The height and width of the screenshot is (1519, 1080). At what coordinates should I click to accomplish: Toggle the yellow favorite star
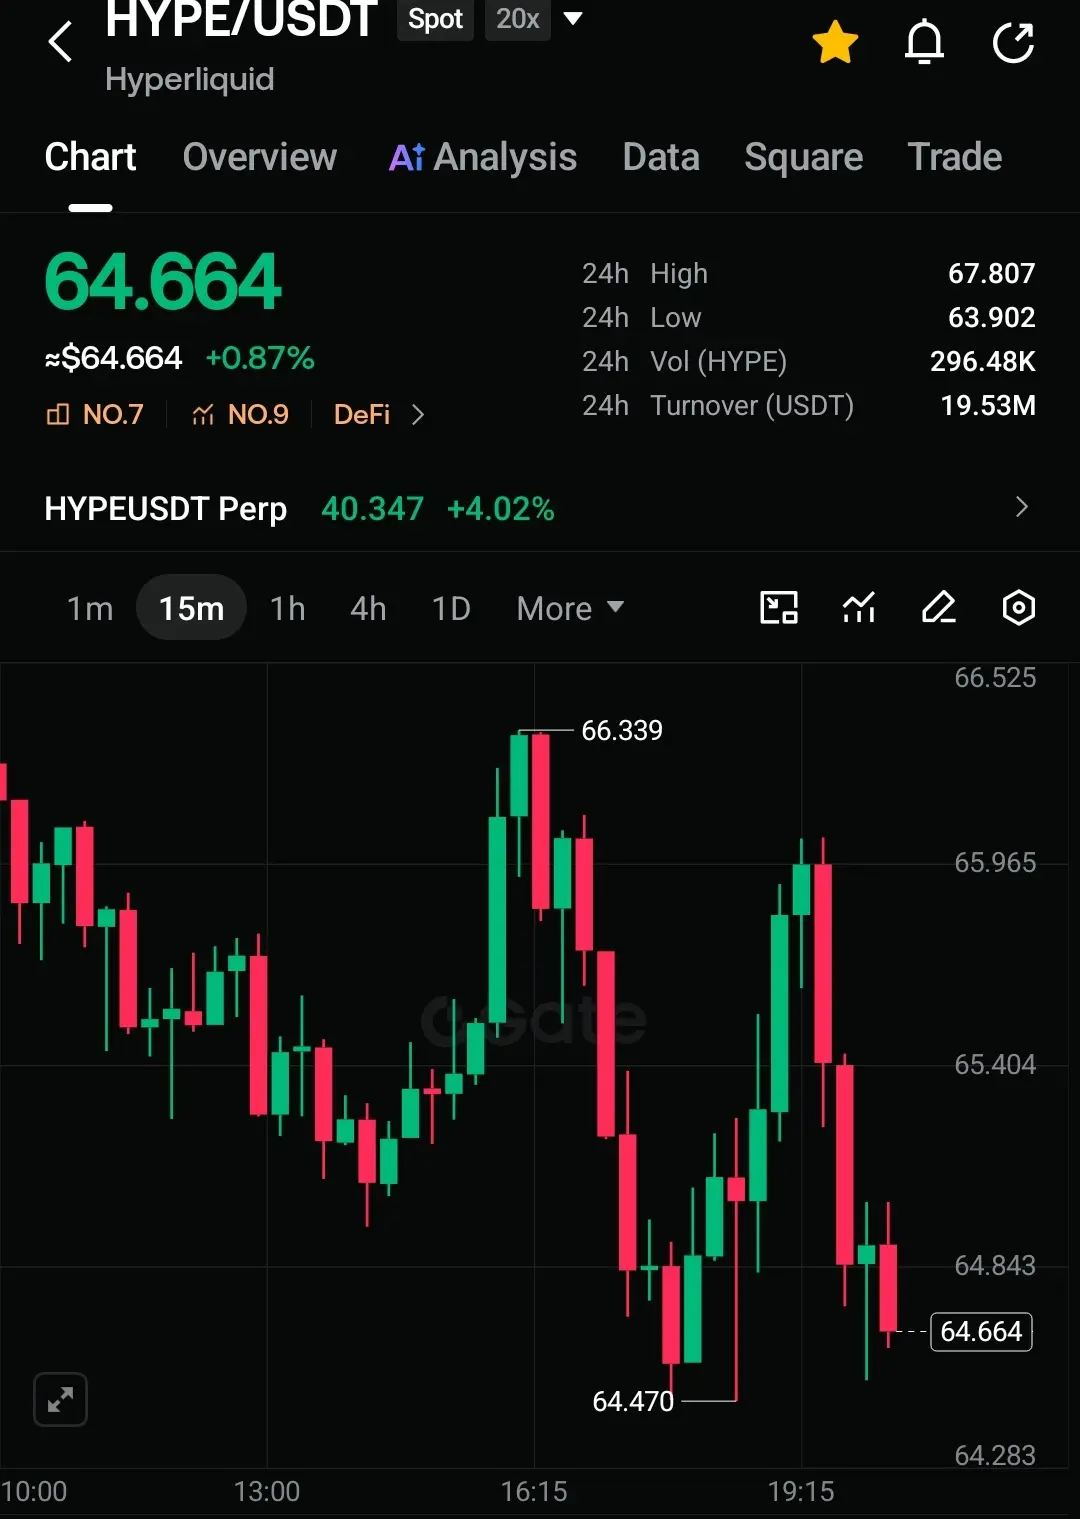pos(835,43)
